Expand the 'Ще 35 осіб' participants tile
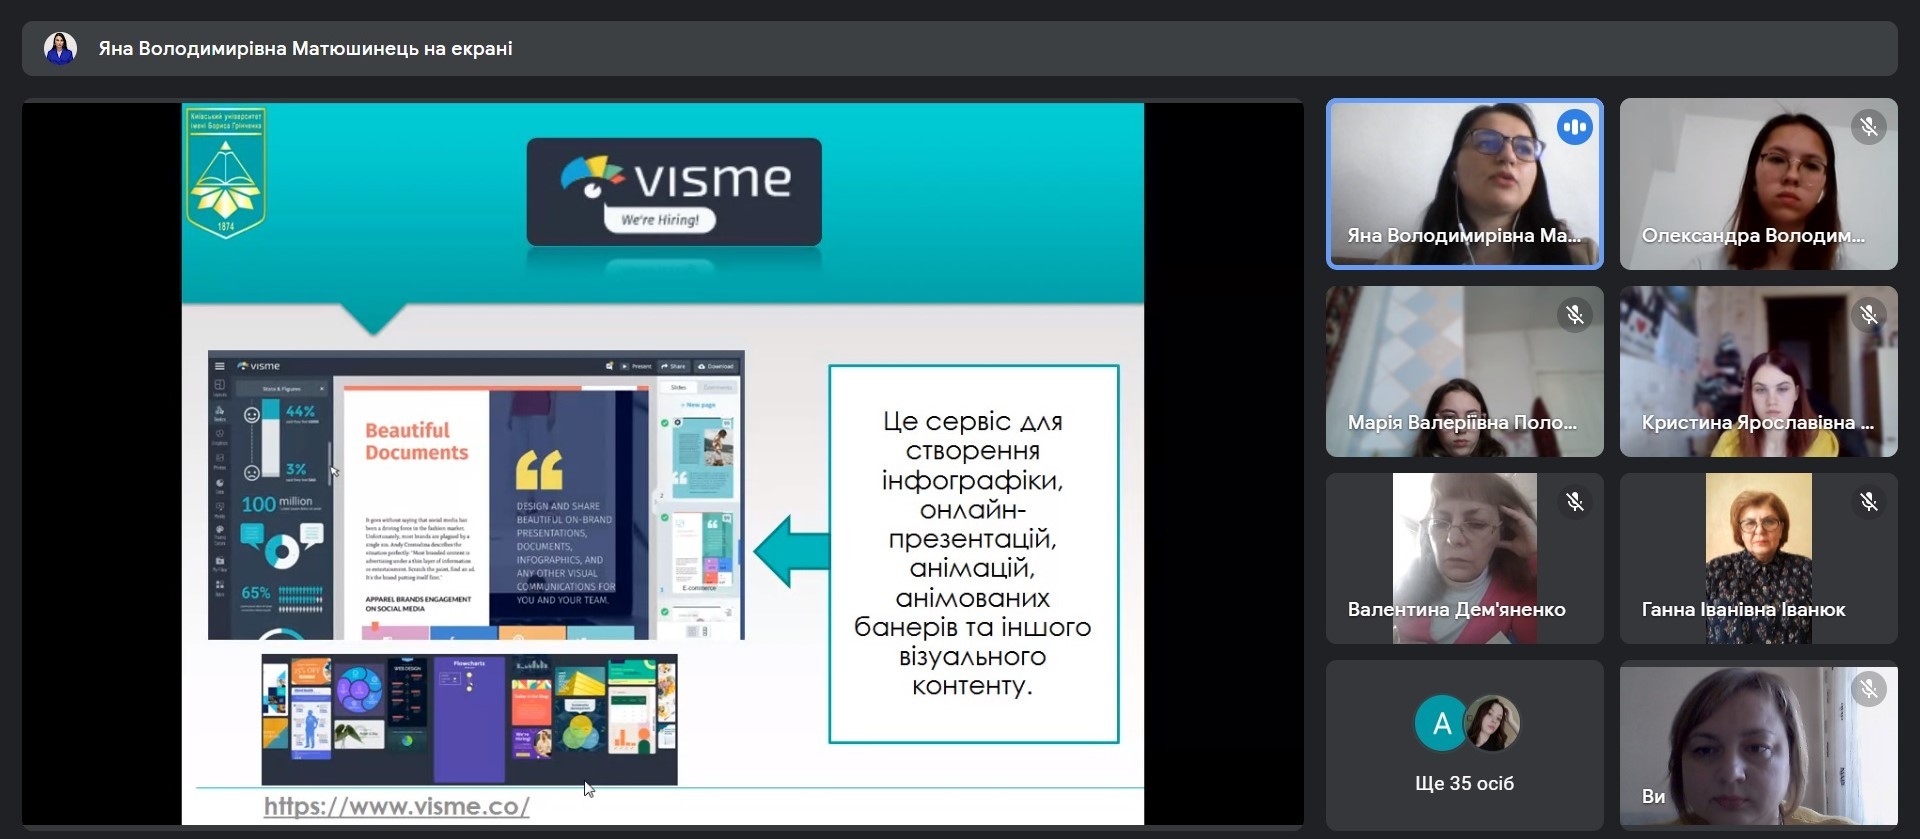 click(x=1464, y=783)
